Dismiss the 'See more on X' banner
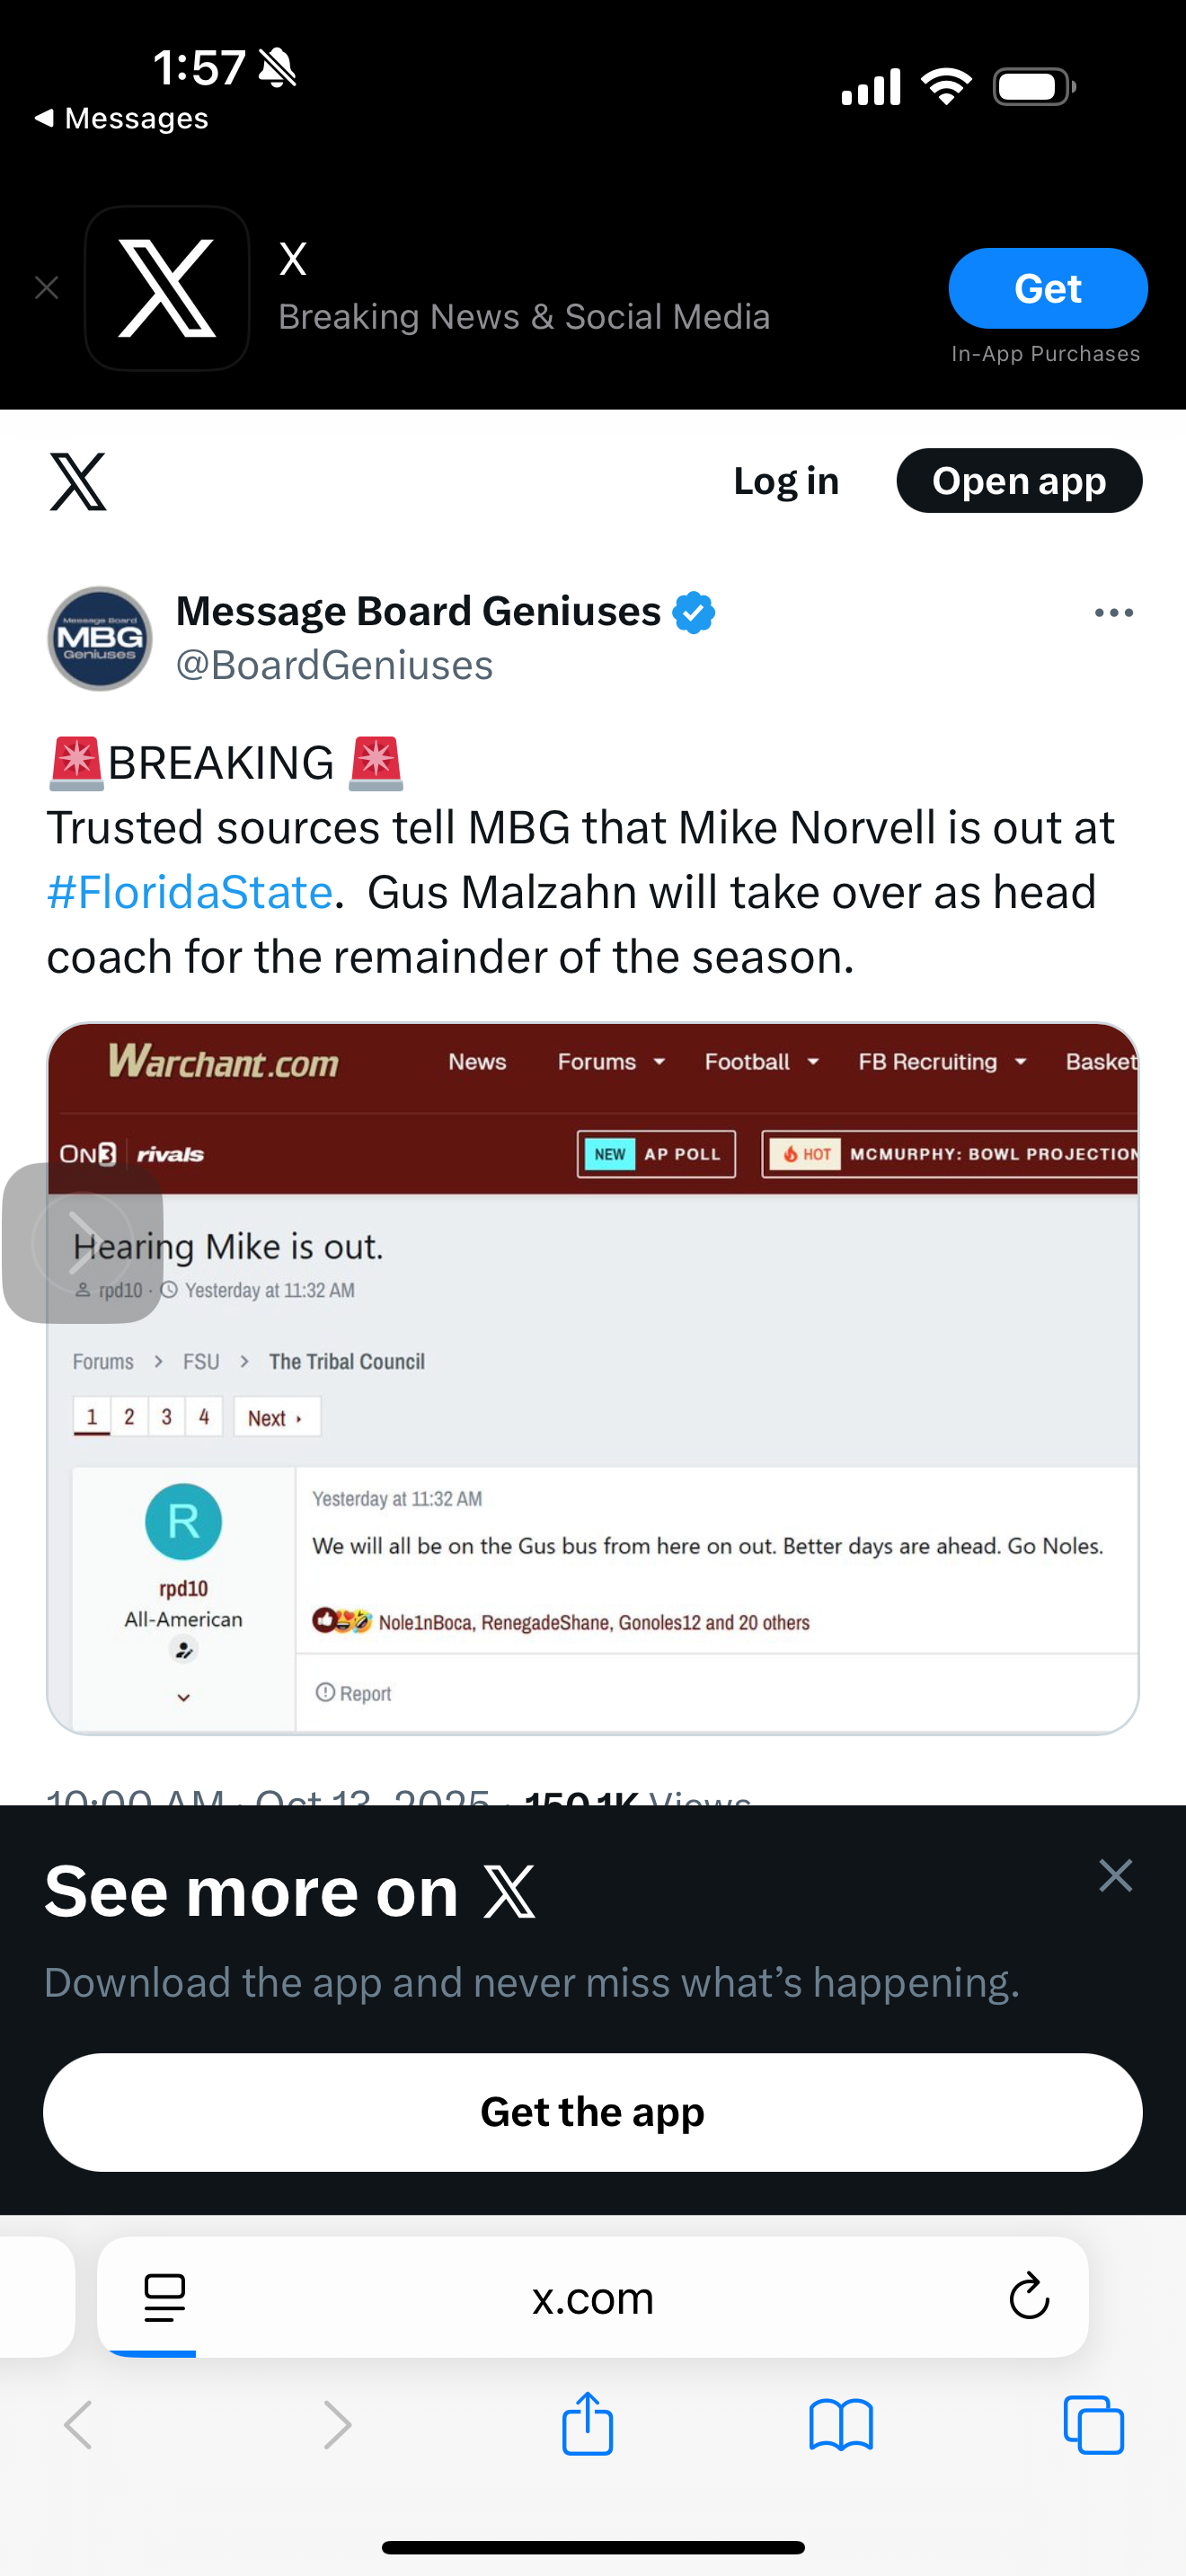1186x2576 pixels. click(1115, 1875)
